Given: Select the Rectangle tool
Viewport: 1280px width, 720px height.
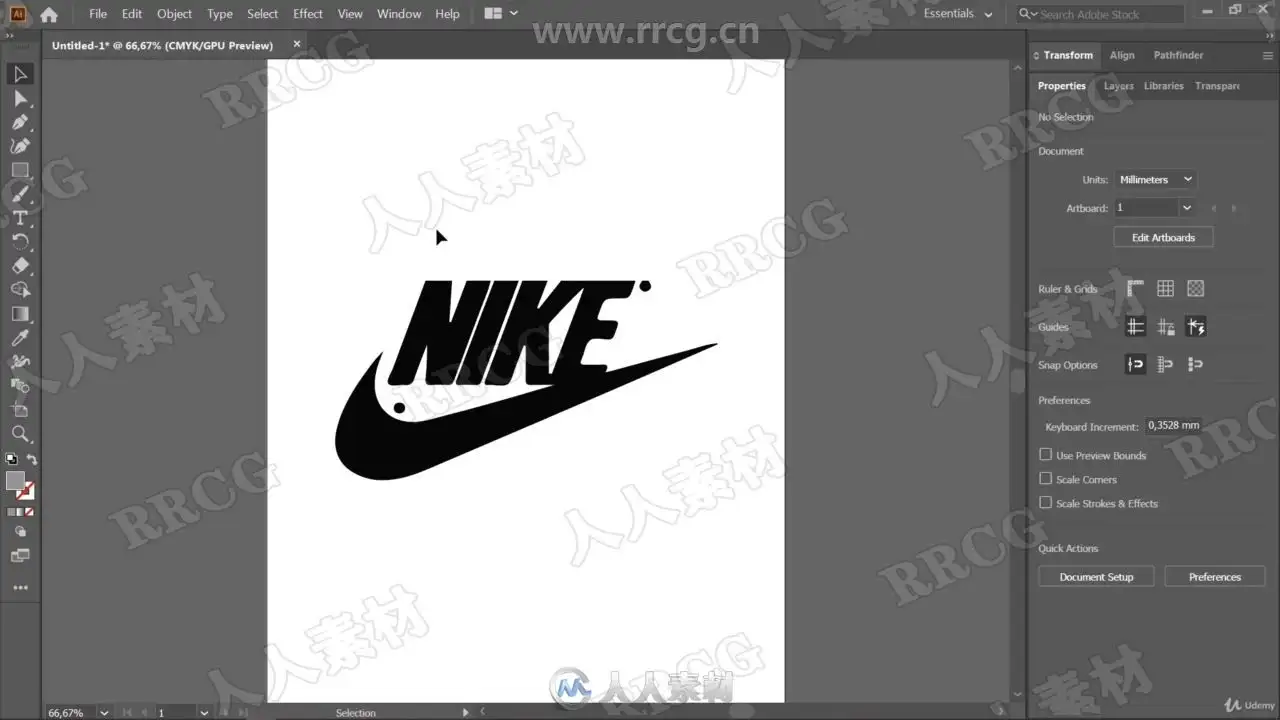Looking at the screenshot, I should (x=20, y=170).
